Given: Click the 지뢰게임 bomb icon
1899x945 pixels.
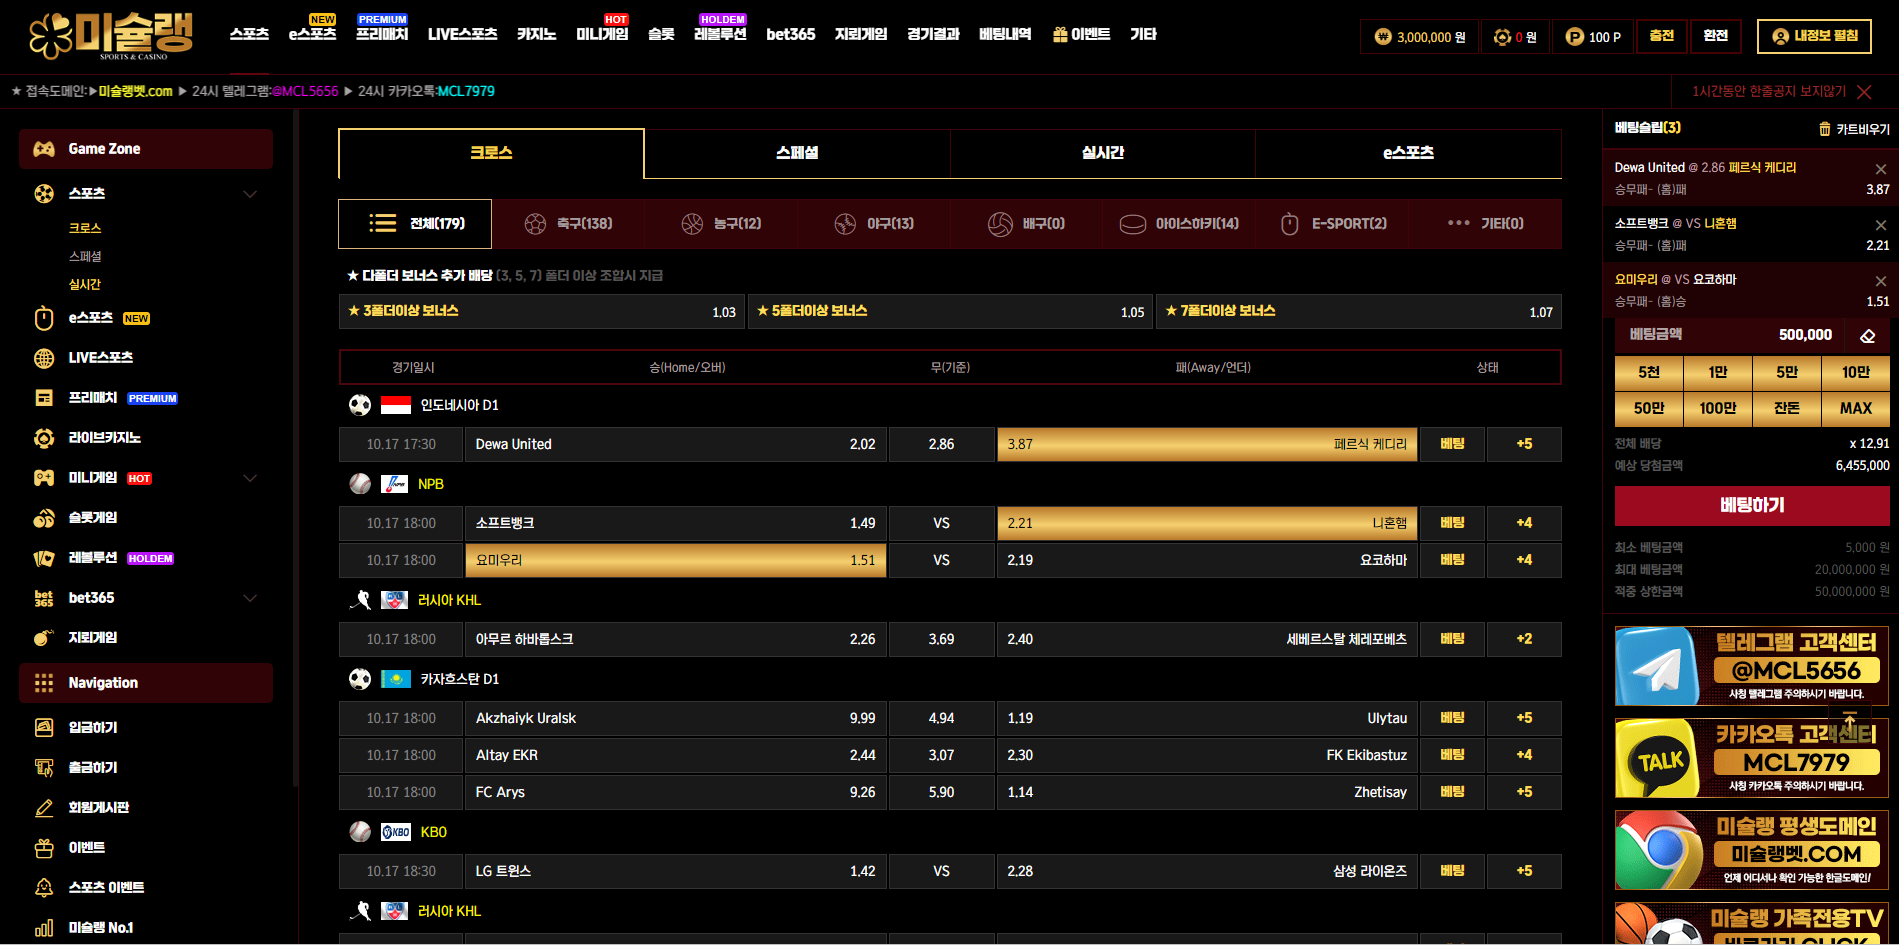Looking at the screenshot, I should coord(44,638).
